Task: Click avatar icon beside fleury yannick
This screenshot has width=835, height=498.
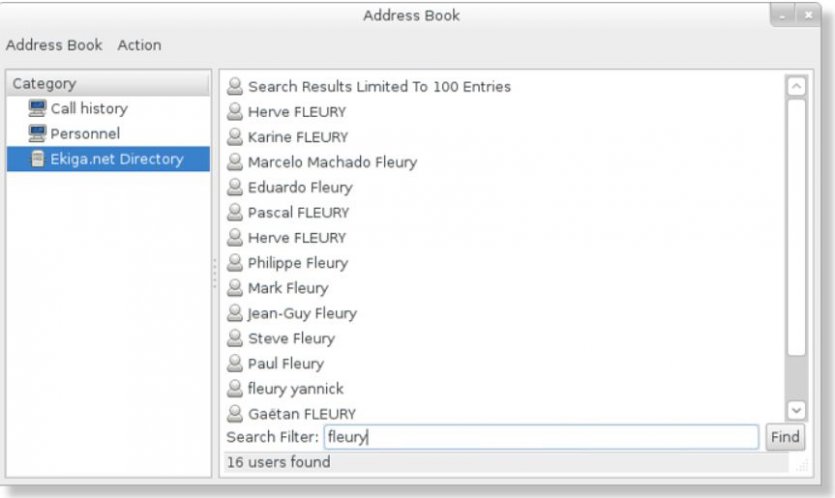Action: coord(235,388)
